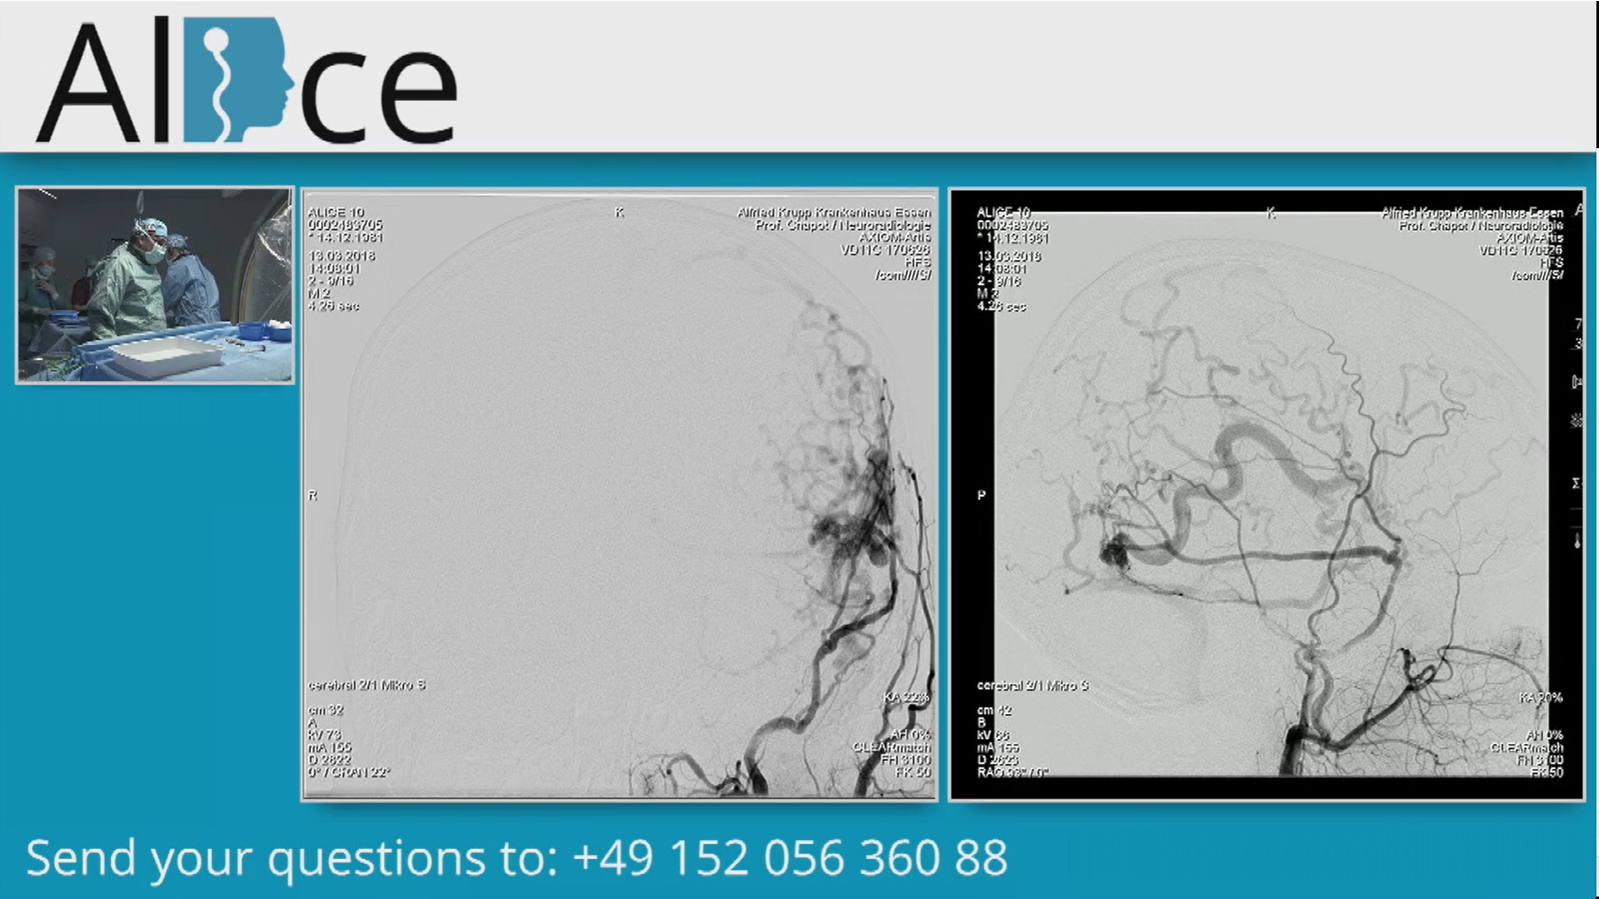This screenshot has width=1599, height=899.
Task: Click the sigma icon beside lateral angiogram
Action: 1577,483
